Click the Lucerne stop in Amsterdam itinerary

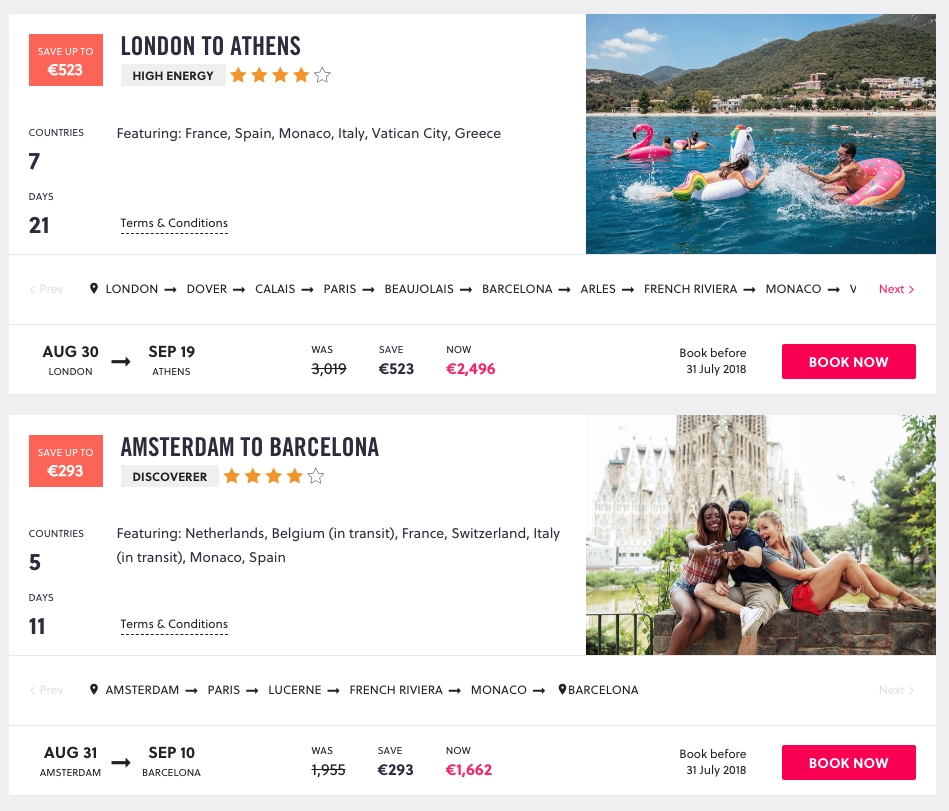pyautogui.click(x=294, y=690)
